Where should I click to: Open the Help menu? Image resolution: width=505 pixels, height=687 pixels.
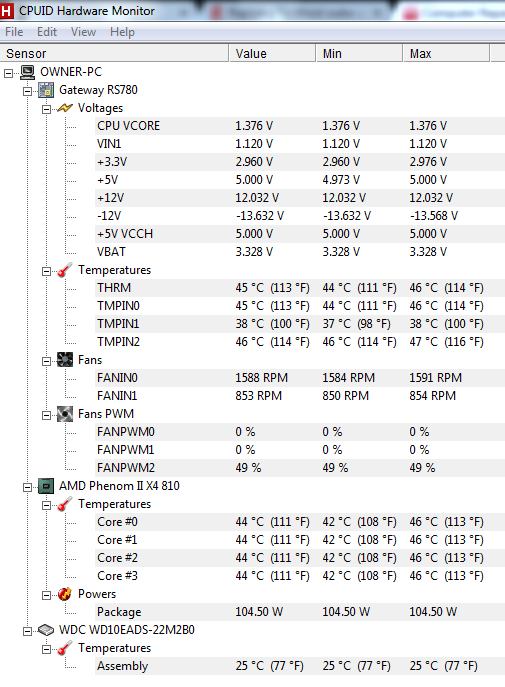coord(122,32)
